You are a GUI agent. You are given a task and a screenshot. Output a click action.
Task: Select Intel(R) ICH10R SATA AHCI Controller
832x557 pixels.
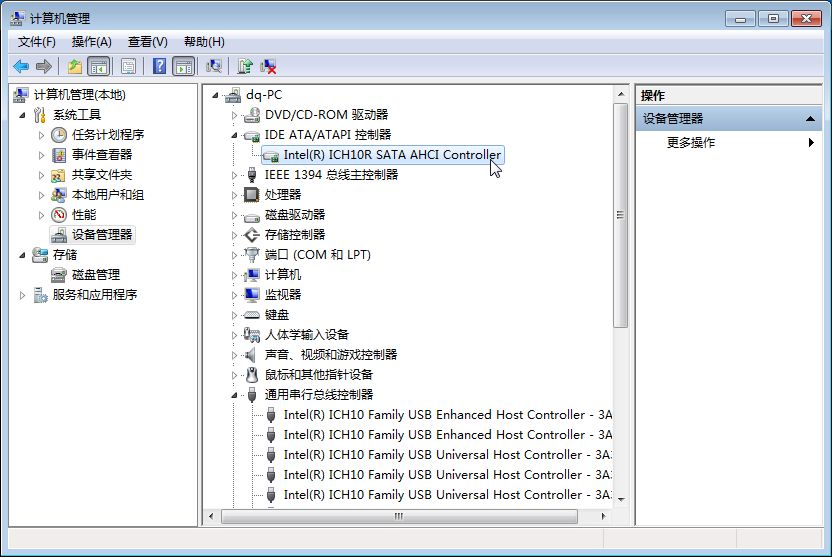tap(392, 155)
